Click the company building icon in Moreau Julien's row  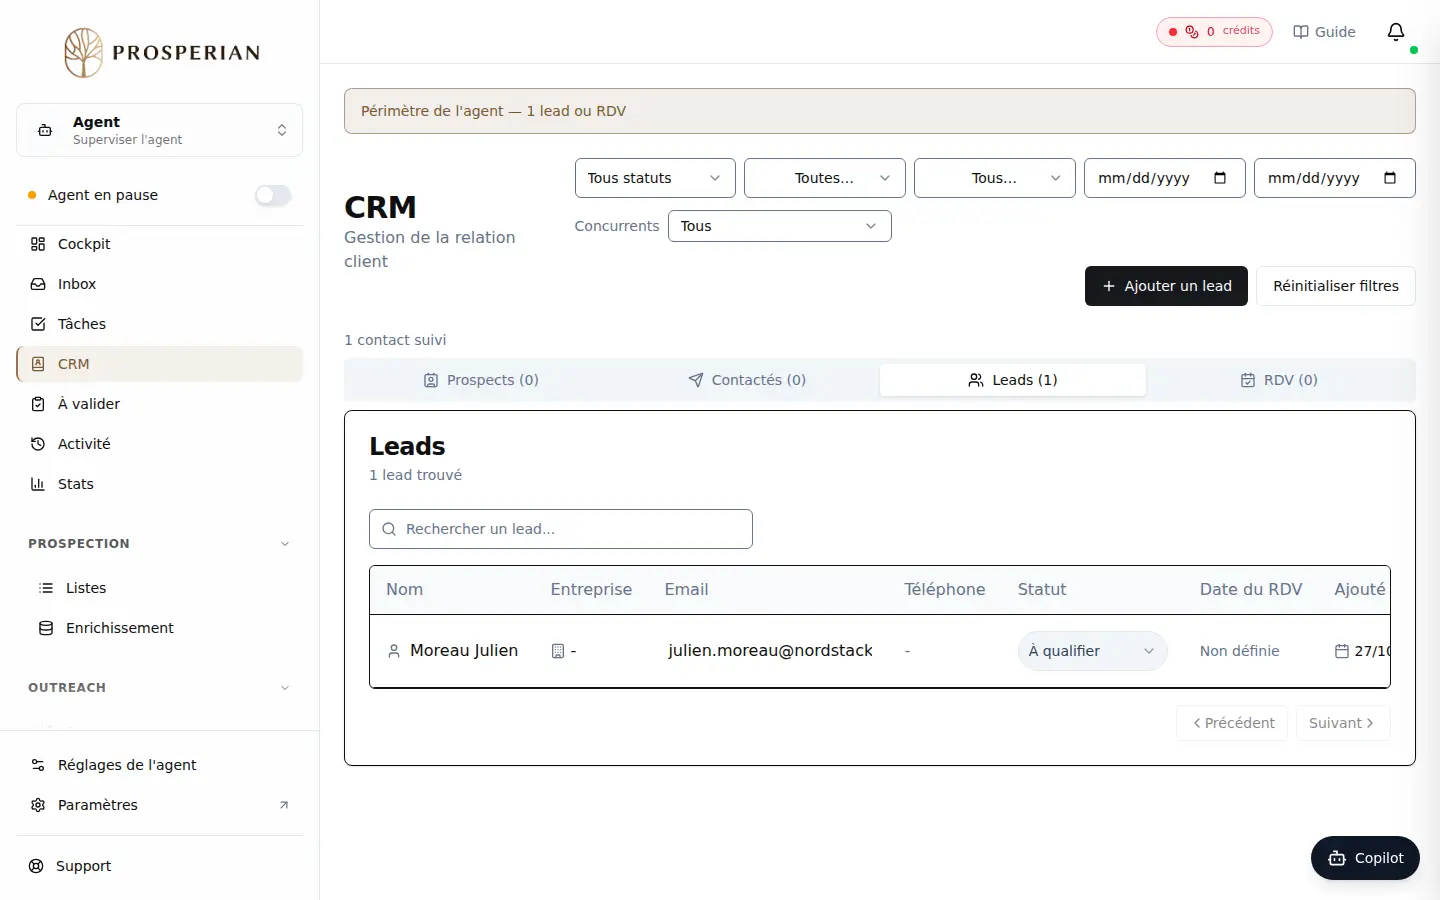point(558,651)
